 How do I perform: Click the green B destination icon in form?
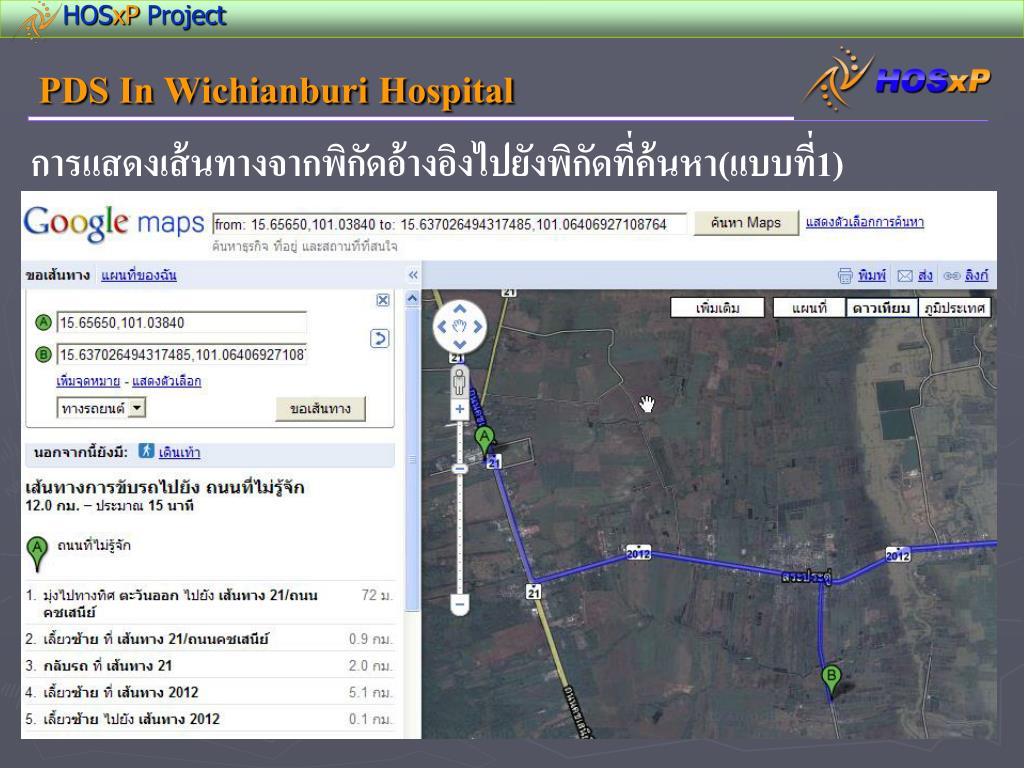coord(43,355)
